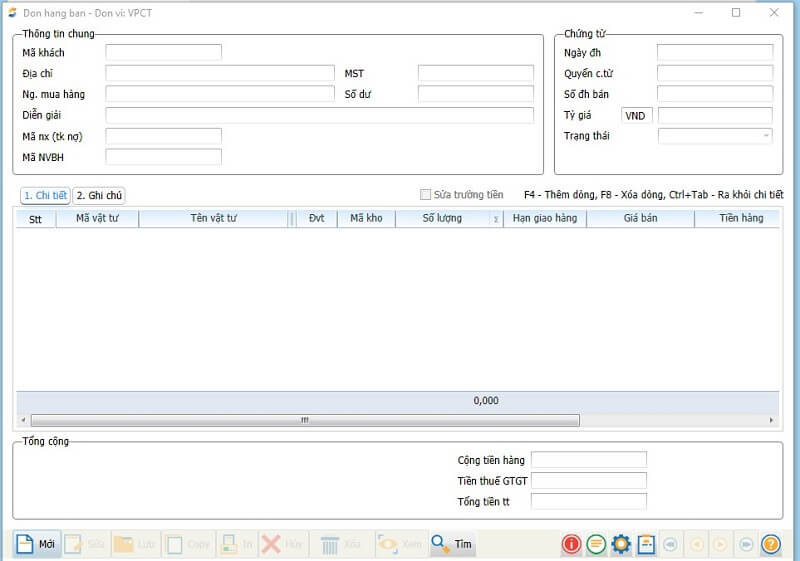Focus the Tiền thuế GTGT field
The image size is (800, 561).
coord(589,480)
